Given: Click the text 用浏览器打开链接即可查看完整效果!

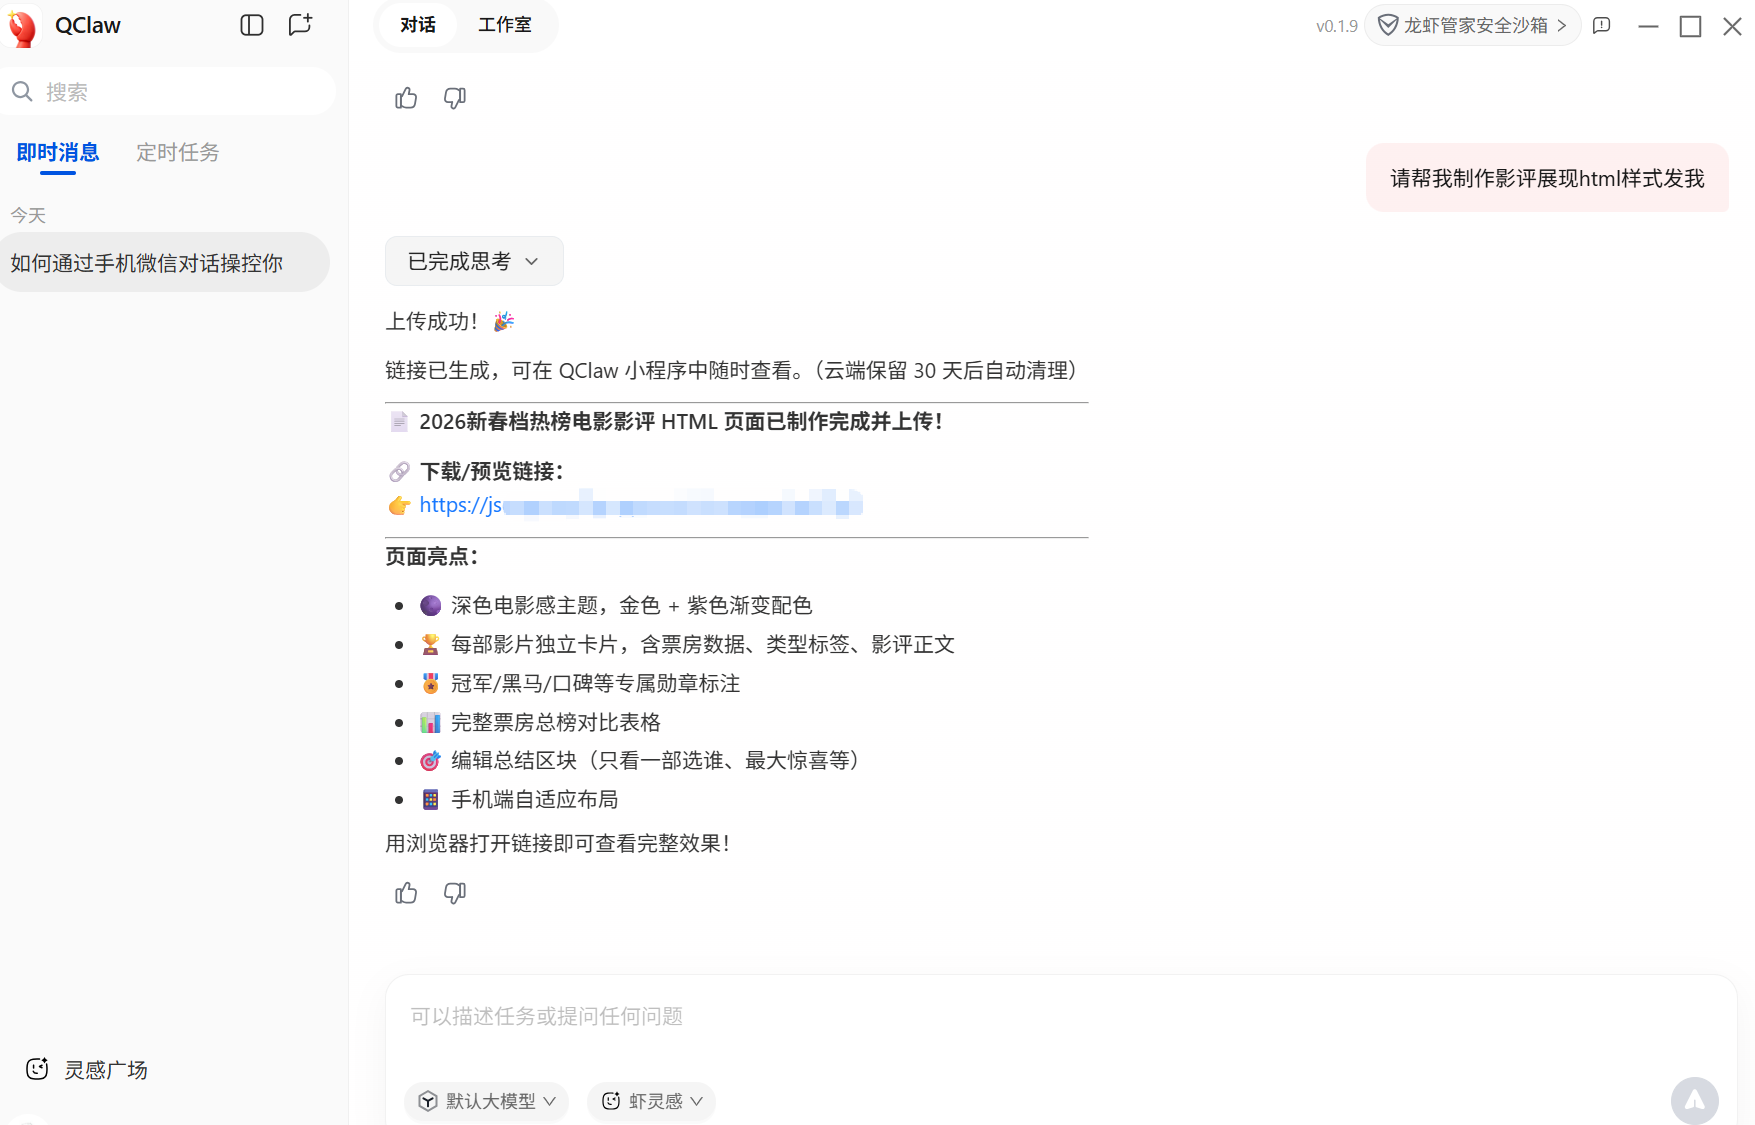Looking at the screenshot, I should (558, 843).
